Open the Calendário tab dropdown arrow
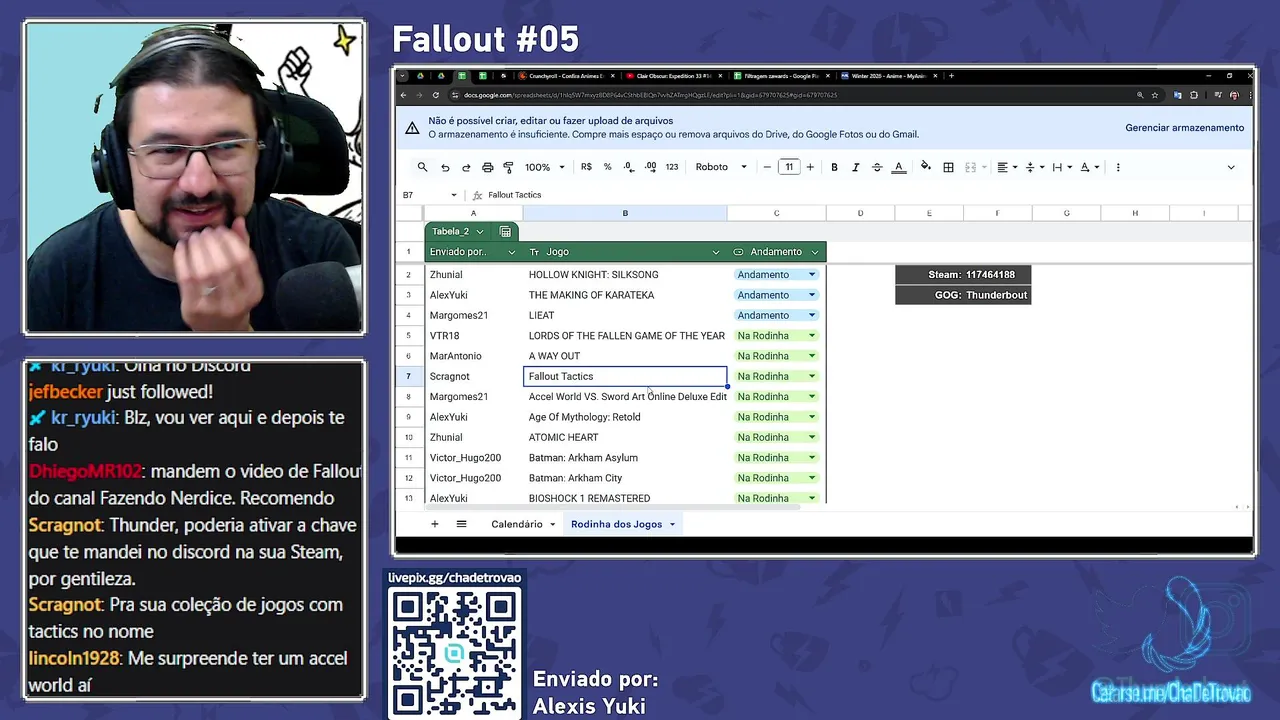This screenshot has width=1280, height=720. tap(552, 524)
